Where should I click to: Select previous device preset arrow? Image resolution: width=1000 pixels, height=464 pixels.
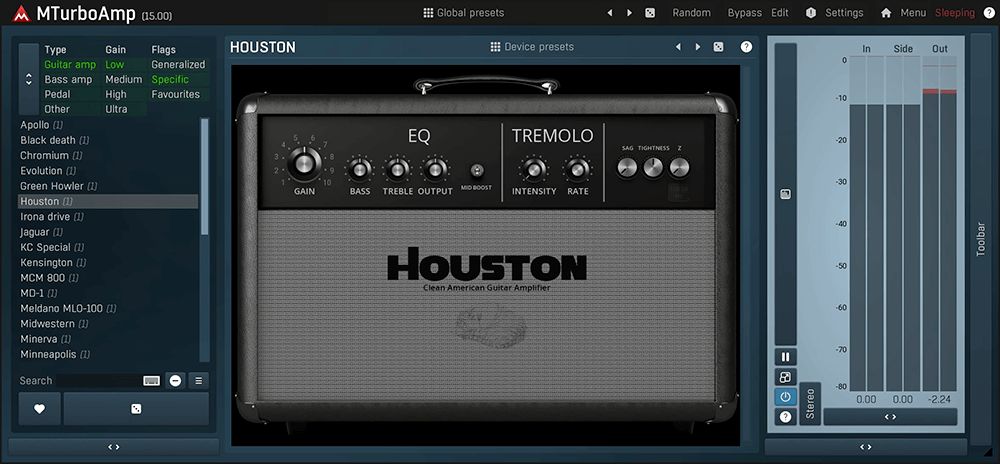click(678, 47)
